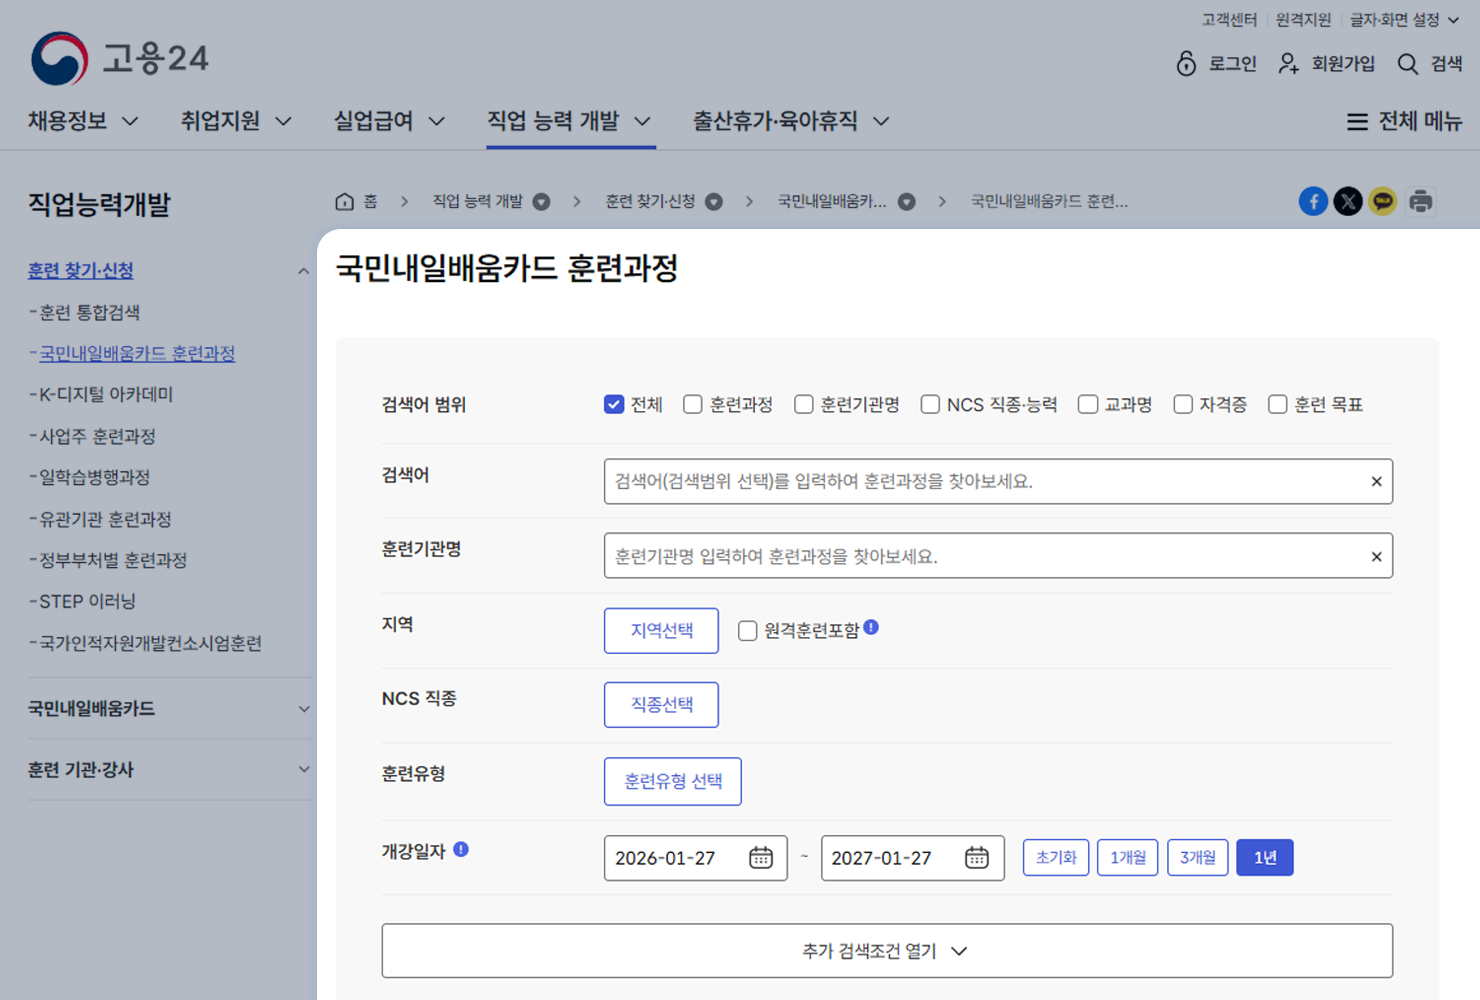This screenshot has height=1000, width=1480.
Task: Expand 추가 검색조건 열기
Action: (886, 950)
